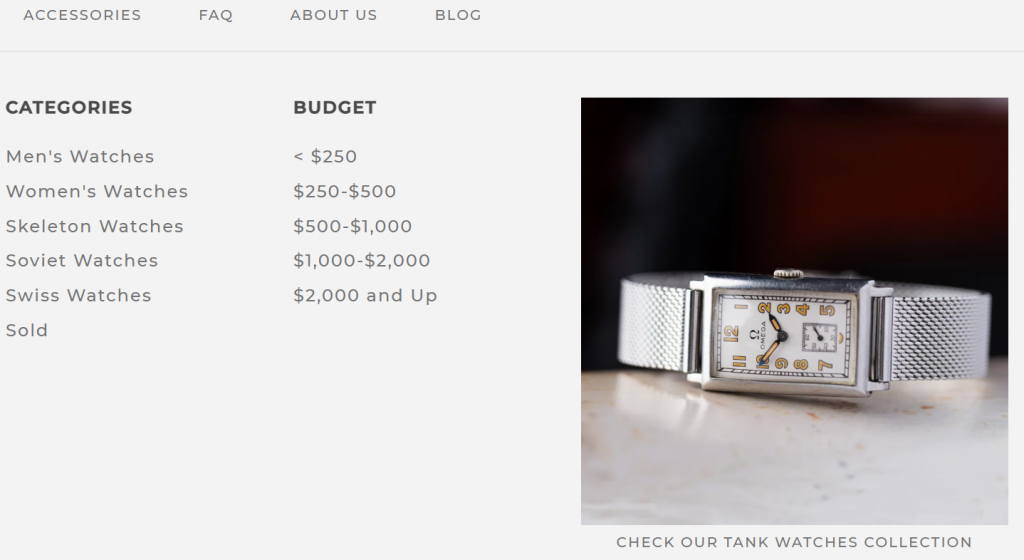This screenshot has height=560, width=1024.
Task: Filter watches under $250
Action: pos(325,157)
